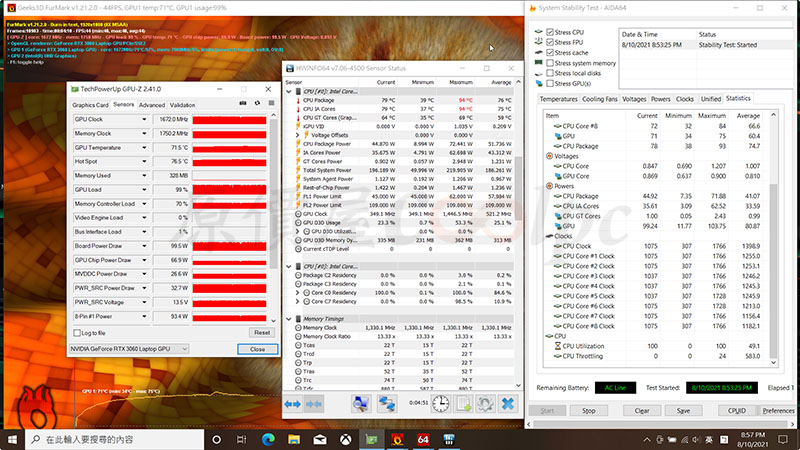The image size is (800, 450).
Task: Click AIDA64 statistics vertical scrollbar
Action: click(773, 238)
